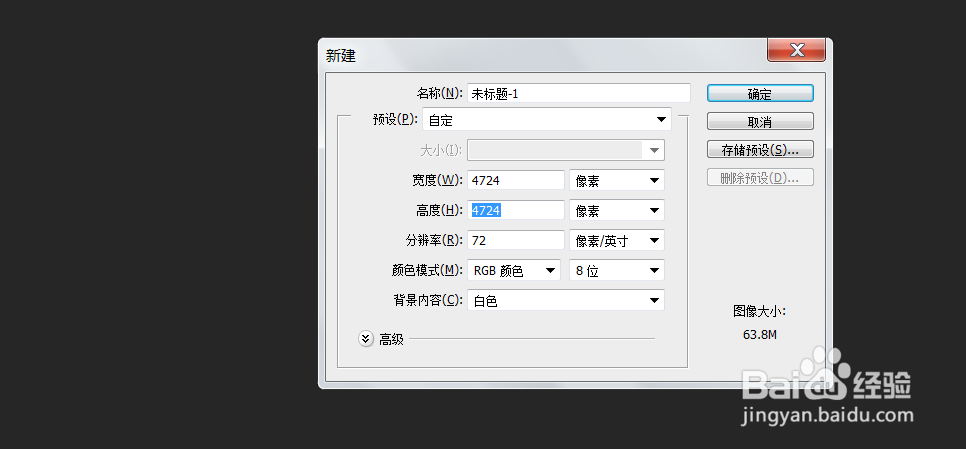
Task: Click the 图像大小 63.8M value text
Action: coord(760,336)
